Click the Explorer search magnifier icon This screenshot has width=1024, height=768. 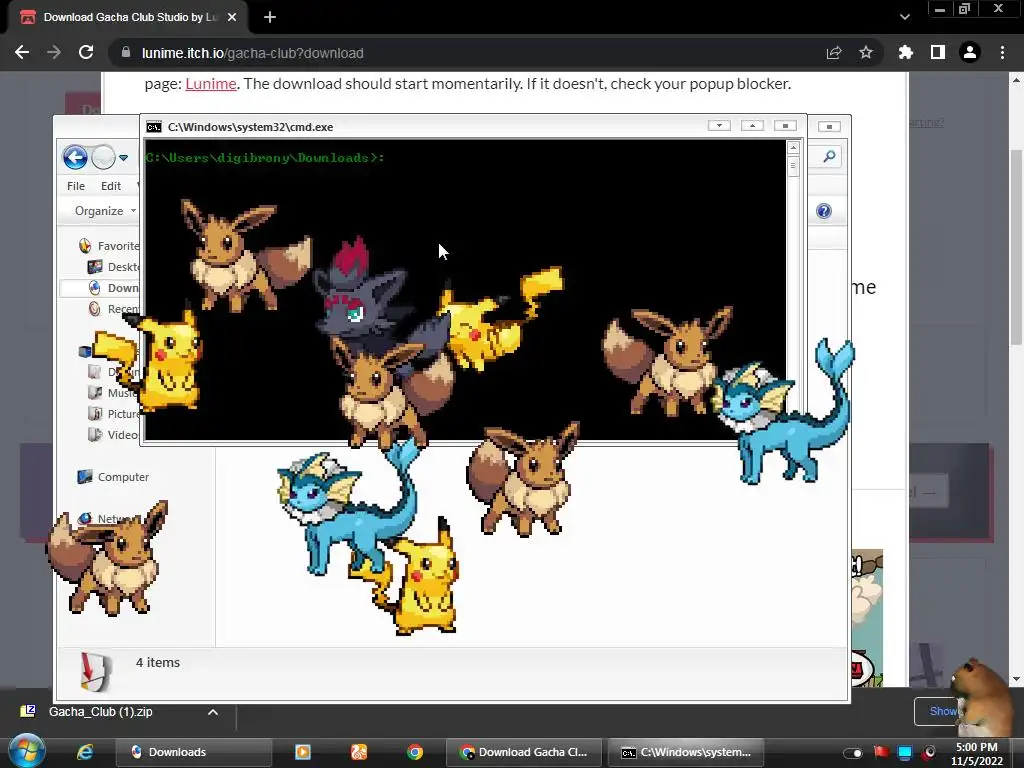(829, 157)
